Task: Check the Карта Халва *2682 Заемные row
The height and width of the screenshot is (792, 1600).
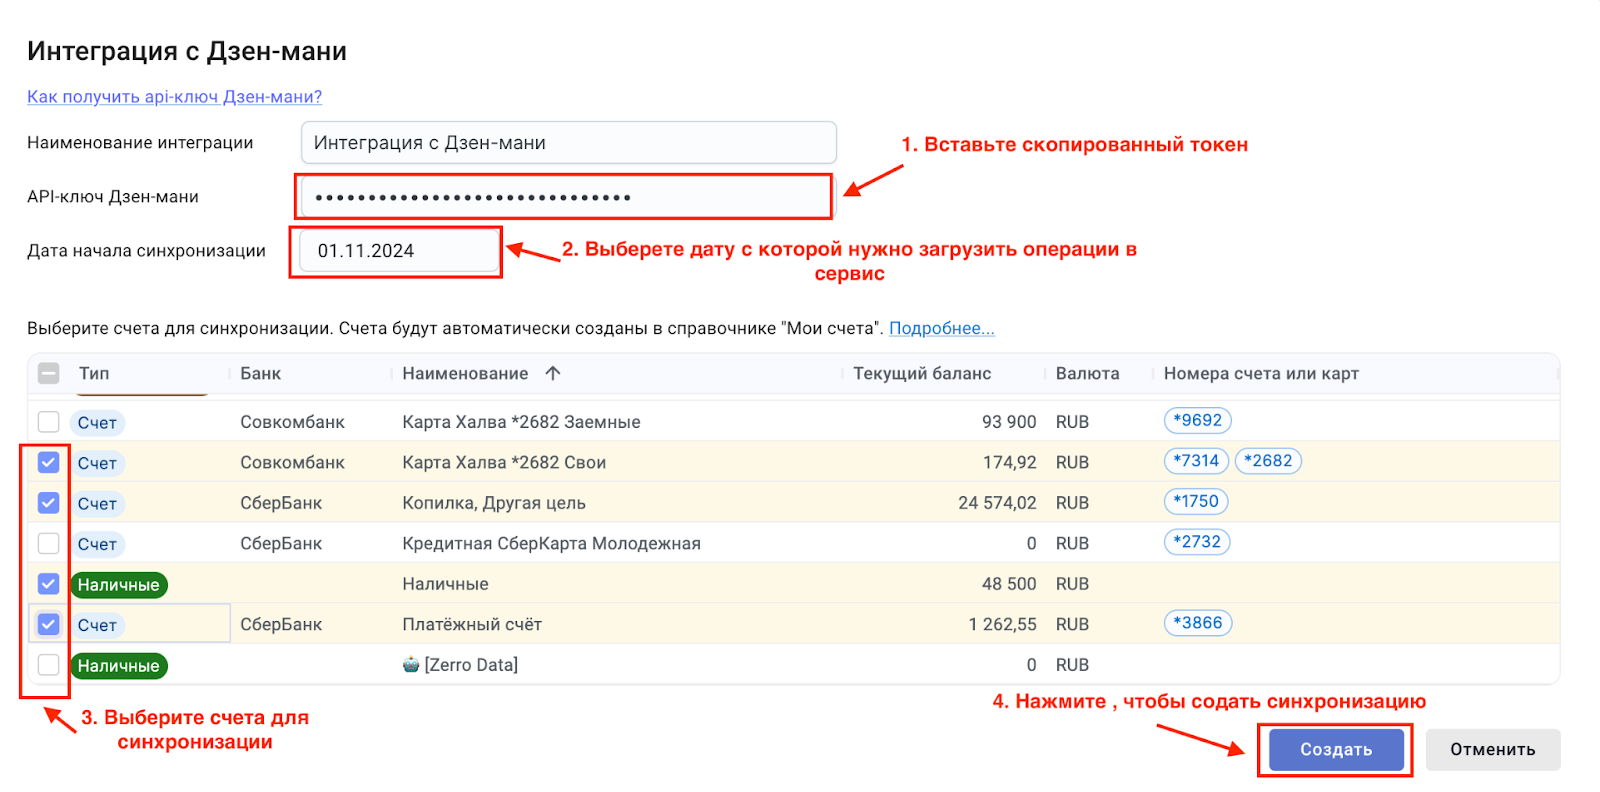Action: pyautogui.click(x=48, y=422)
